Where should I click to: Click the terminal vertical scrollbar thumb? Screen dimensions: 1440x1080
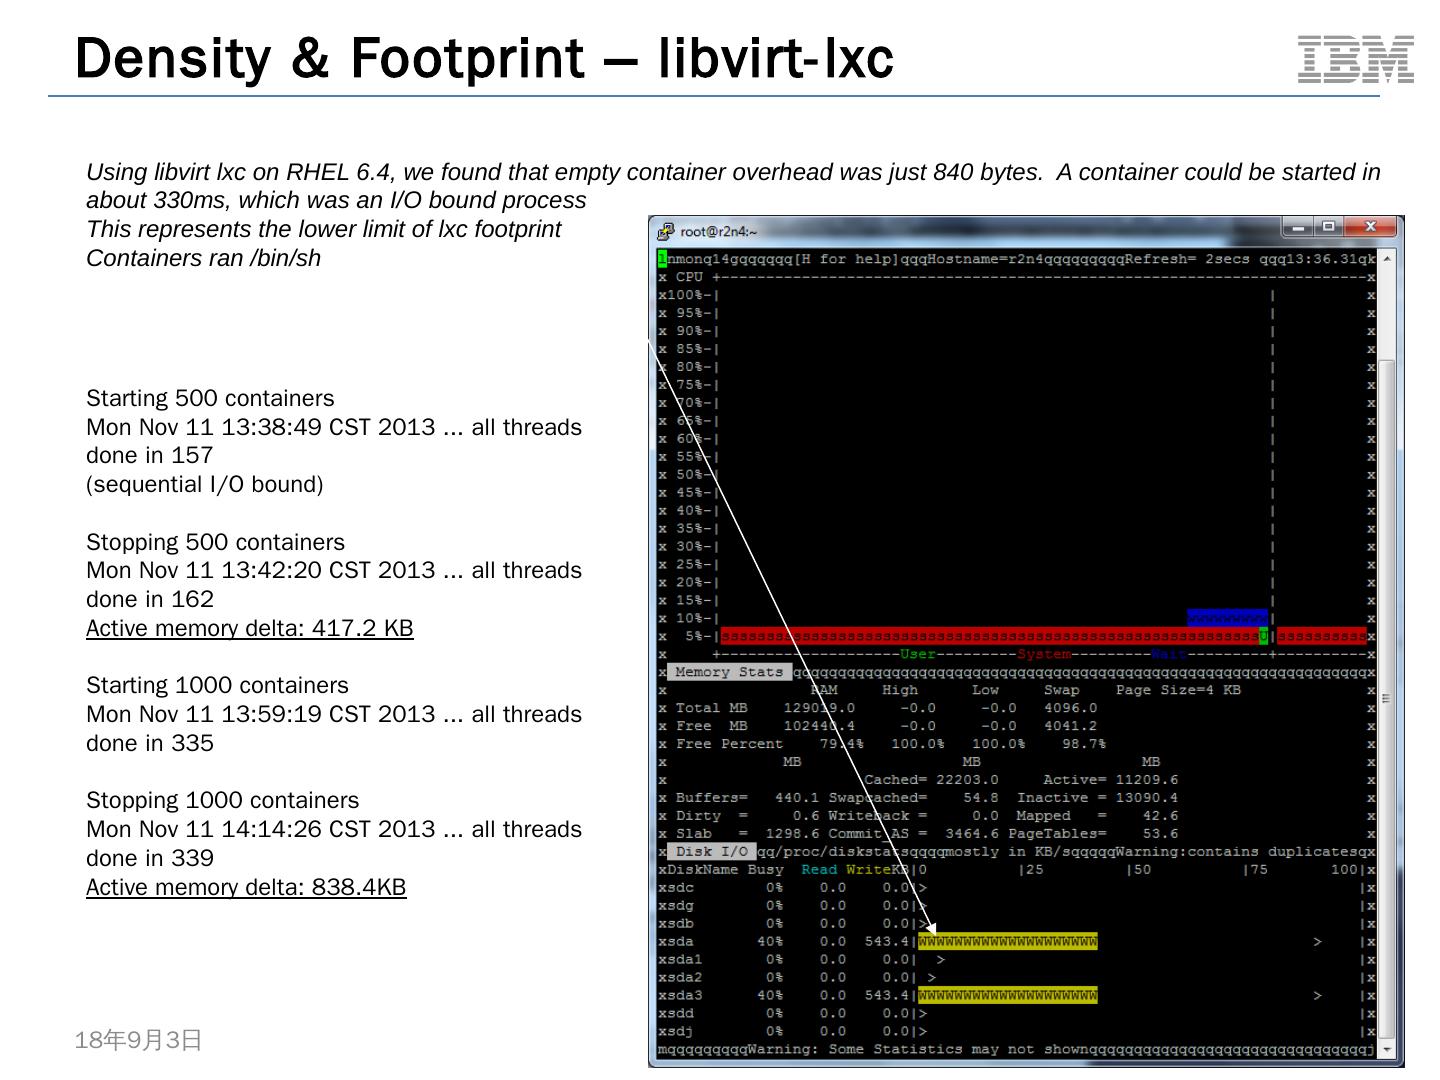[x=1386, y=698]
